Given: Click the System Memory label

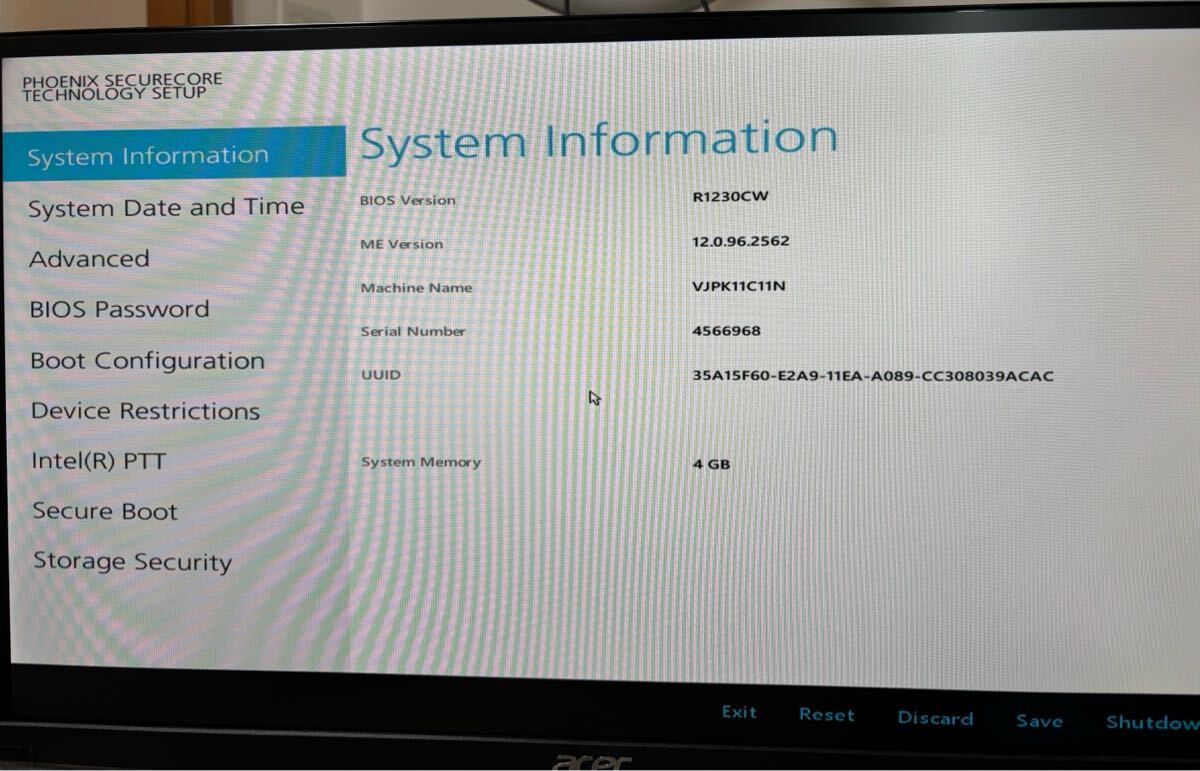Looking at the screenshot, I should (x=420, y=462).
